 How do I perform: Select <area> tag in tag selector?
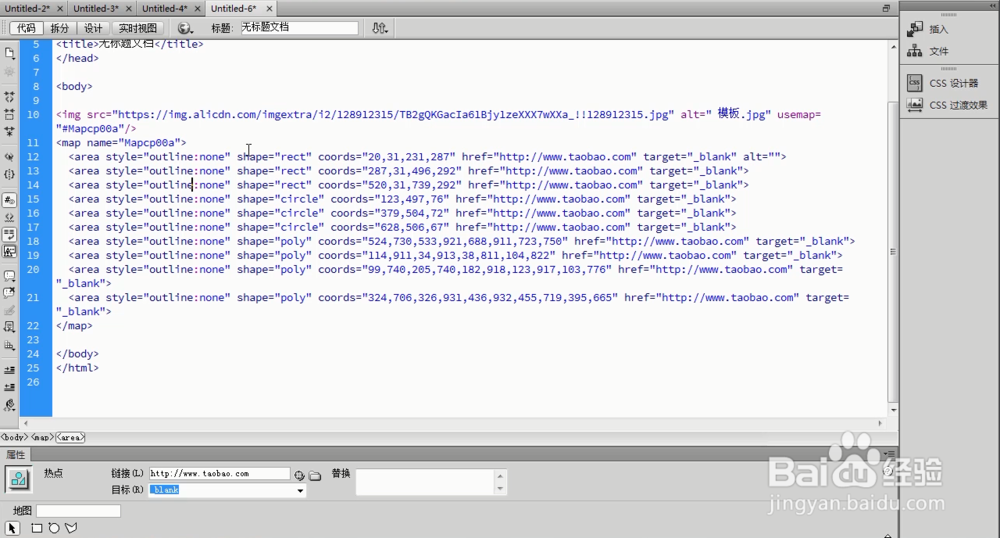(x=70, y=437)
